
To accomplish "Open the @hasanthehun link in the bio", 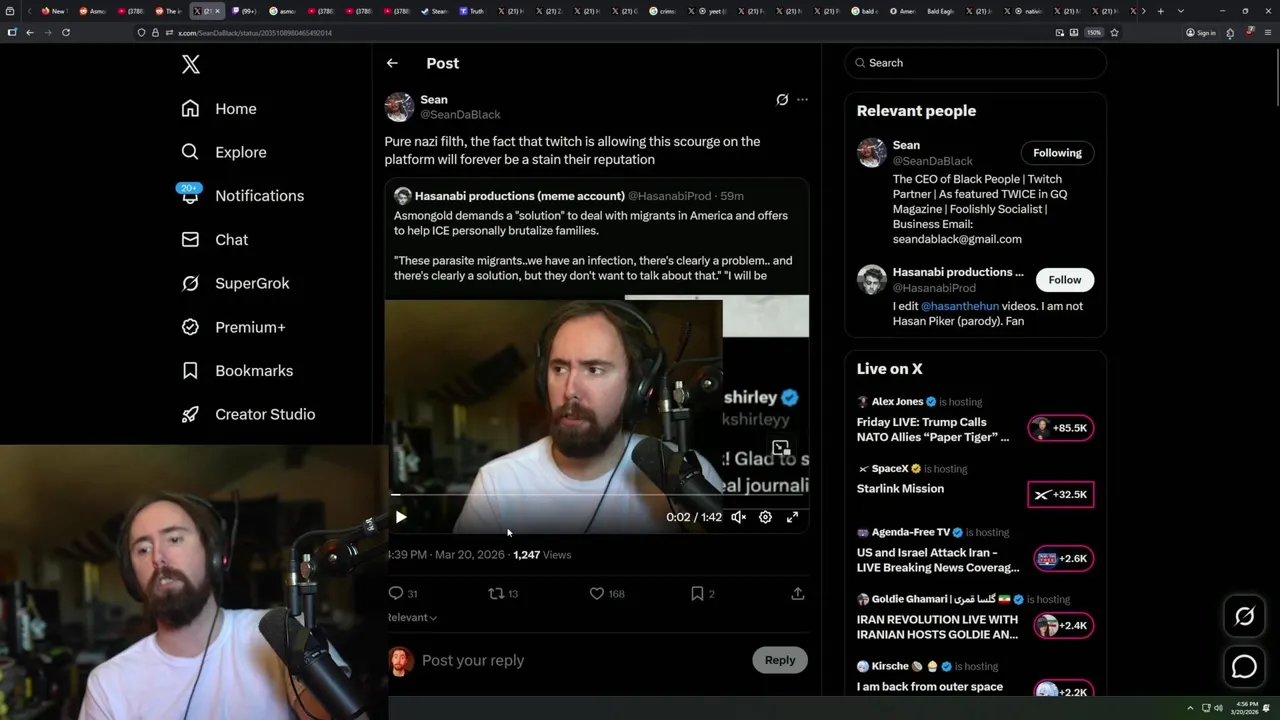I will tap(960, 307).
